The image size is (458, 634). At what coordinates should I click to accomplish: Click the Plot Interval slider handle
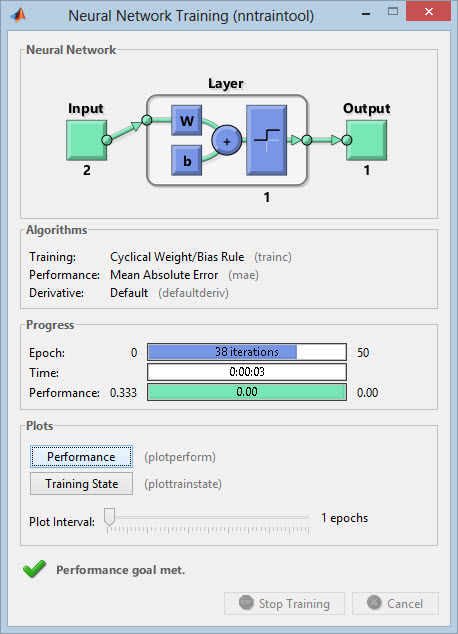[109, 518]
